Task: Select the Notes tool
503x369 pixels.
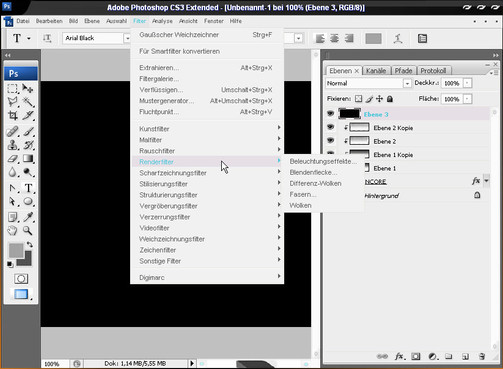Action: [x=13, y=217]
